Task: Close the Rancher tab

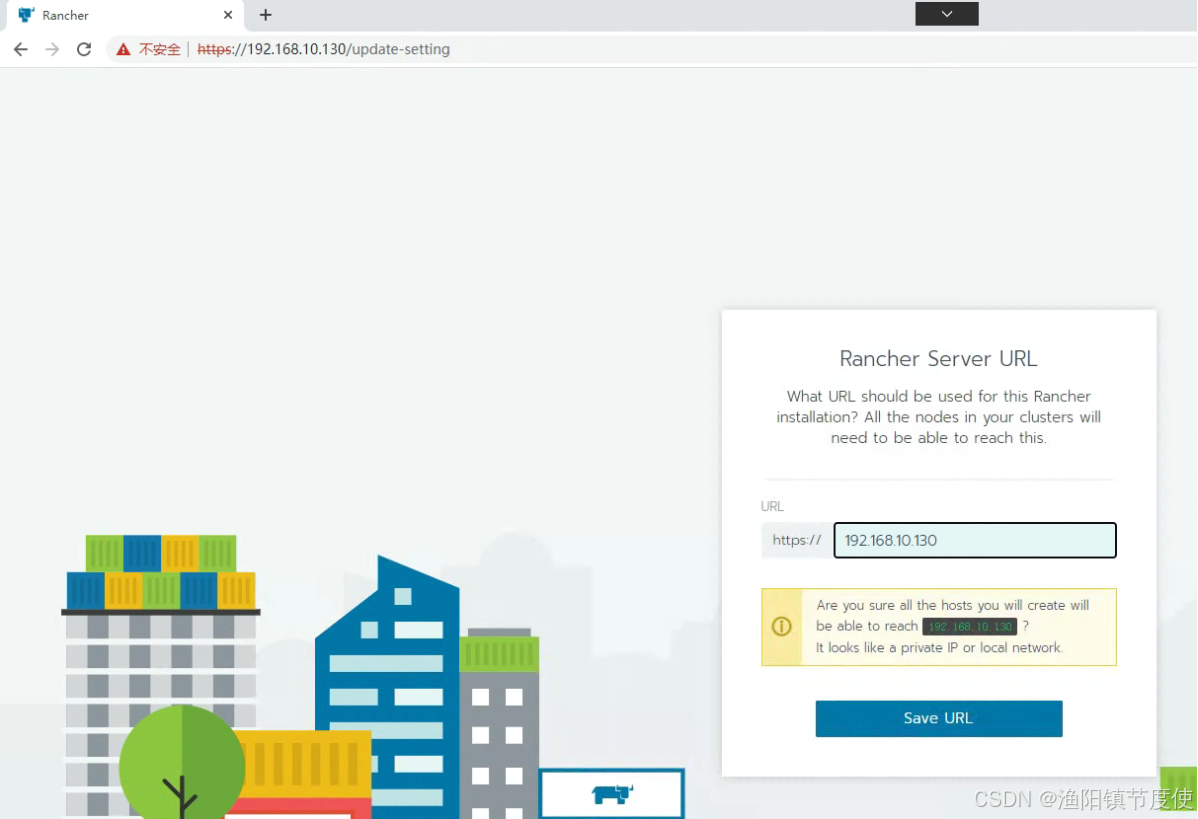Action: (228, 15)
